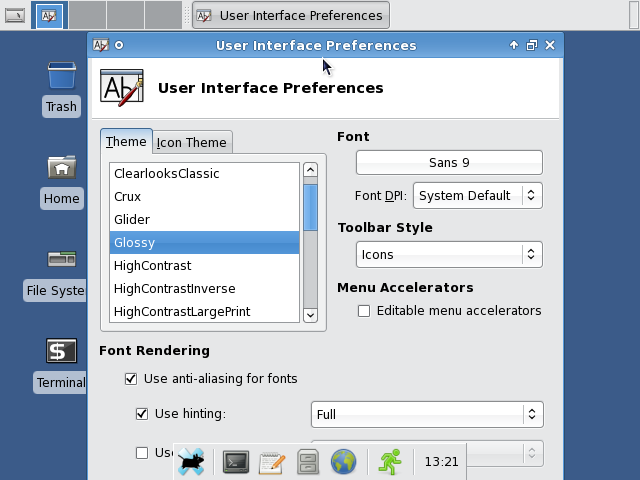The width and height of the screenshot is (640, 480).
Task: Disable anti-aliasing for fonts checkbox
Action: [130, 379]
